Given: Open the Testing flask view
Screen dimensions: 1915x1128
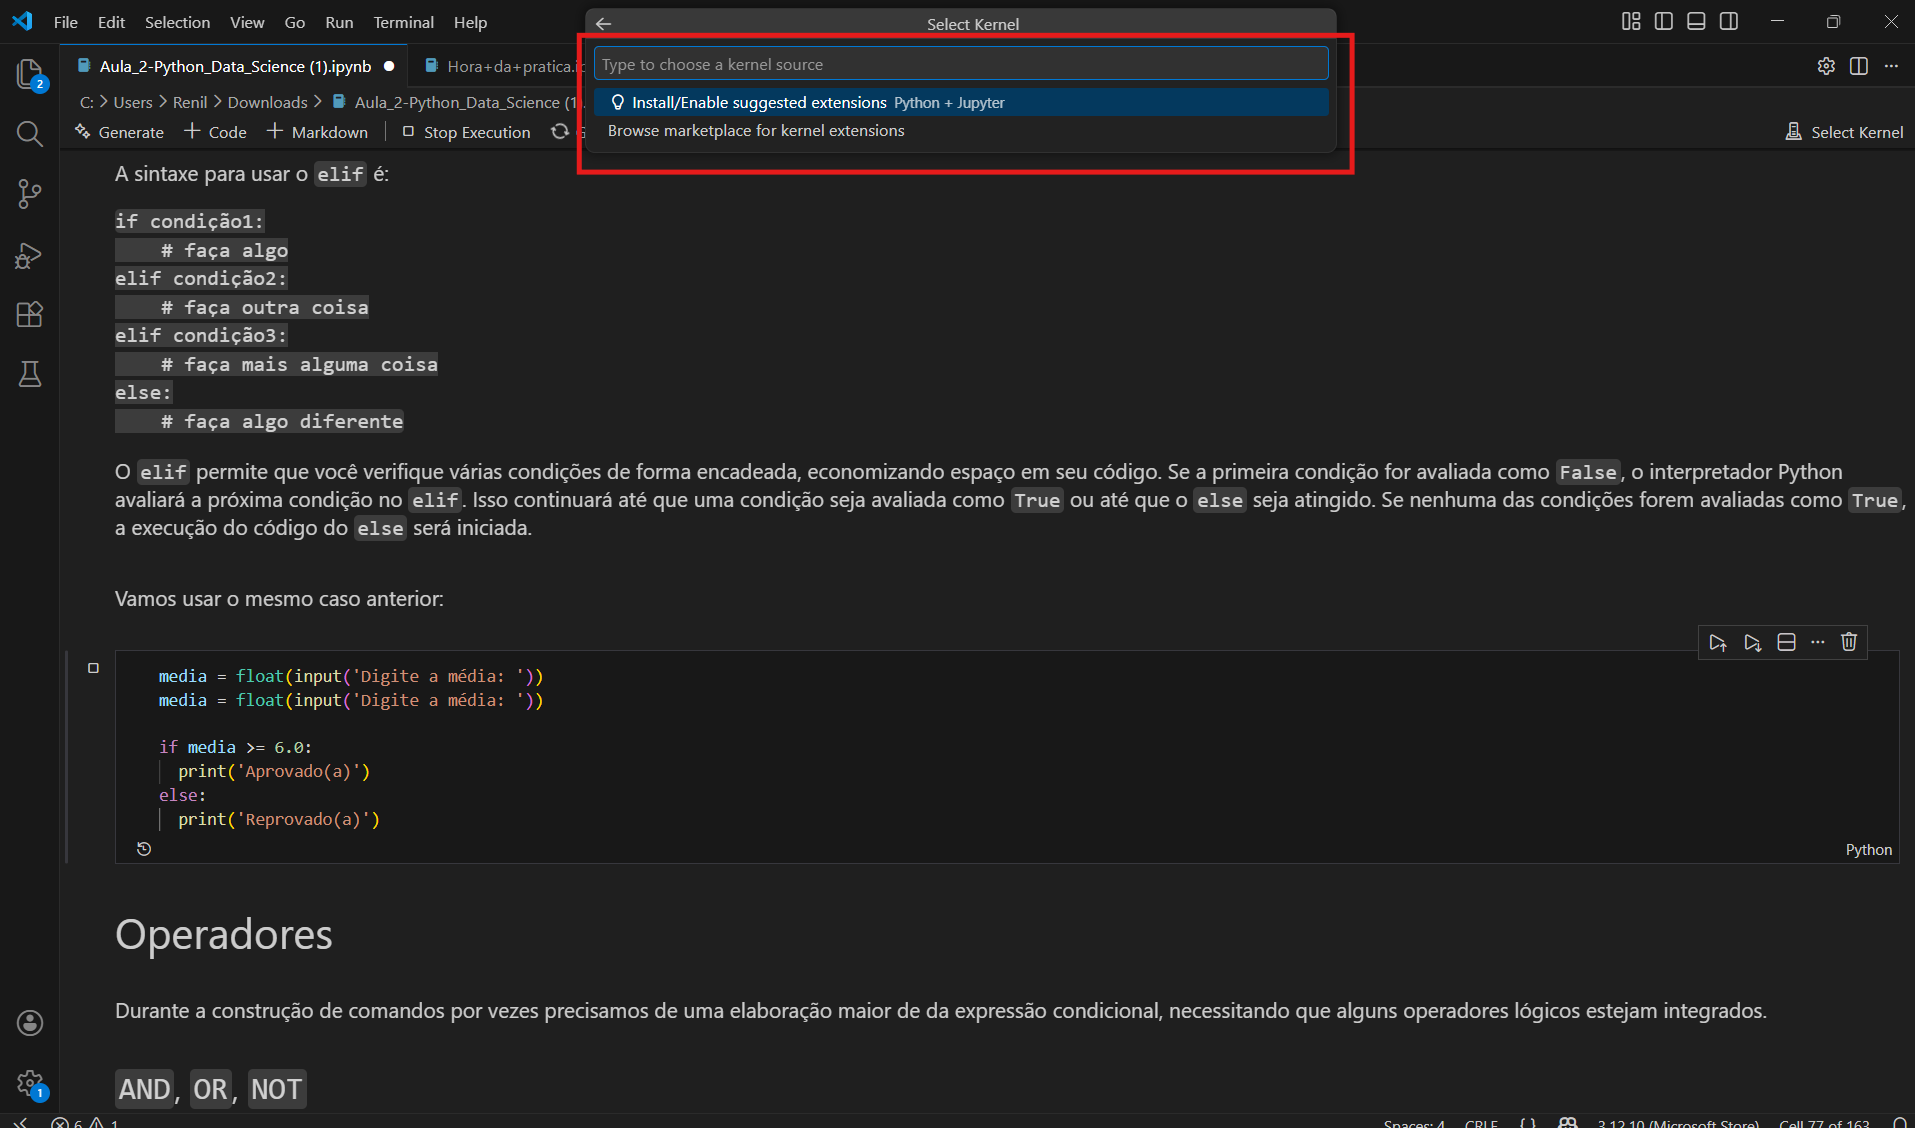Looking at the screenshot, I should coord(30,375).
